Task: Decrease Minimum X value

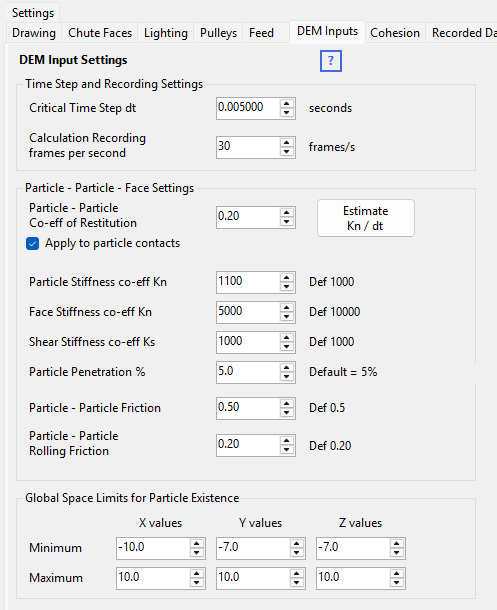Action: 197,553
